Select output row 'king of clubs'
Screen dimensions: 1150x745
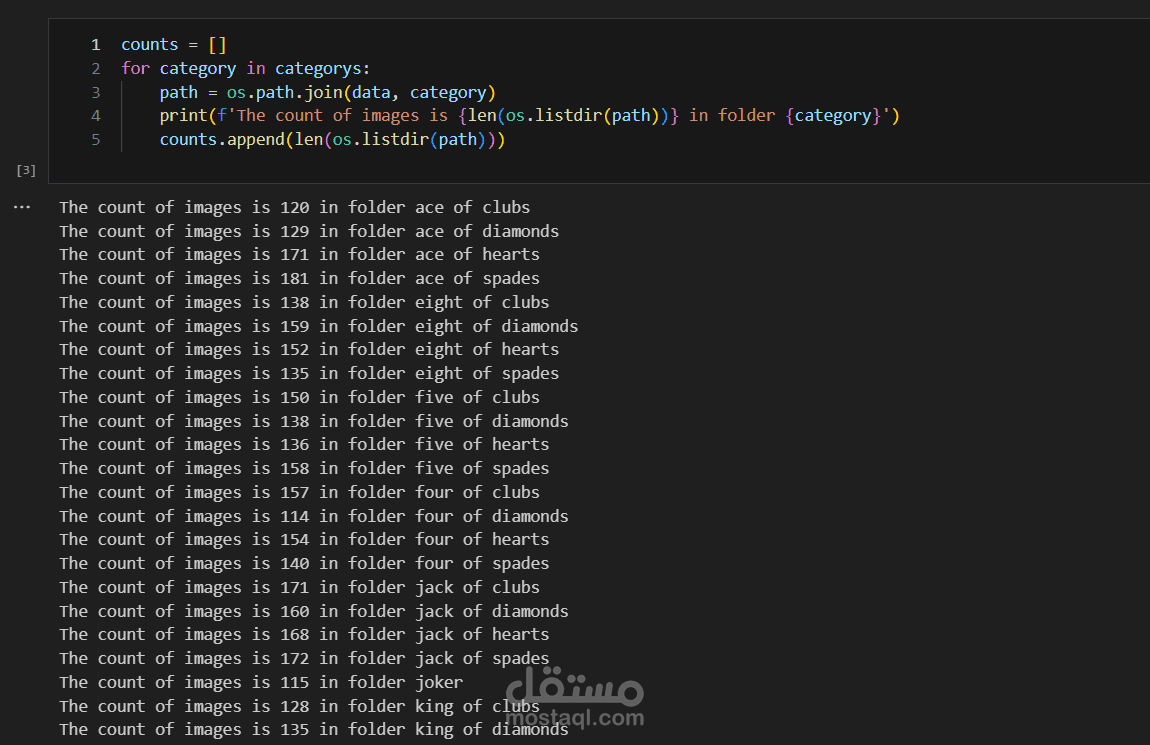(300, 706)
